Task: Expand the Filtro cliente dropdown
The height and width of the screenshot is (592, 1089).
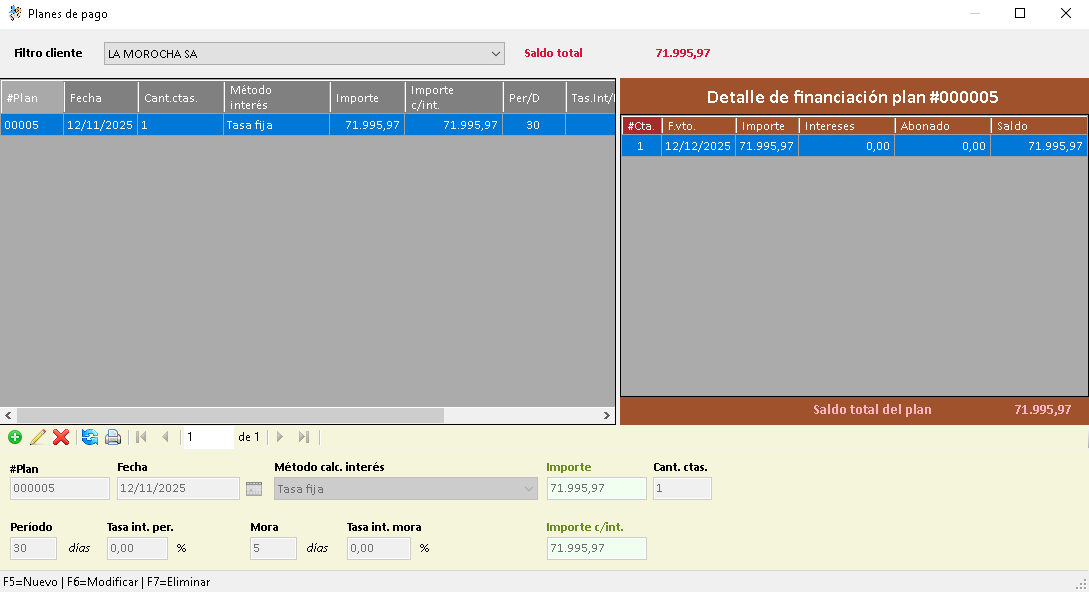Action: click(496, 53)
